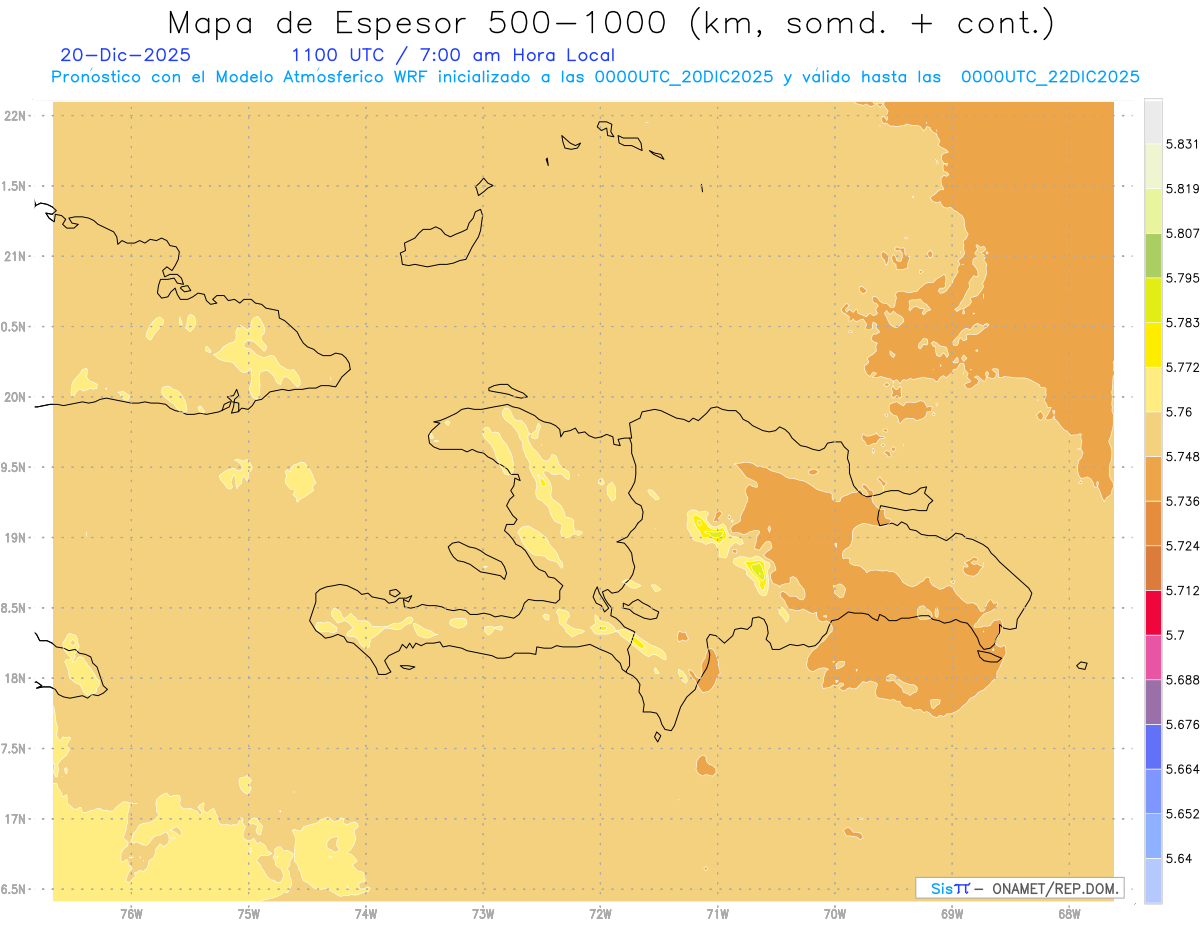1200x927 pixels.
Task: Select the red color band in the legend
Action: pos(1153,612)
